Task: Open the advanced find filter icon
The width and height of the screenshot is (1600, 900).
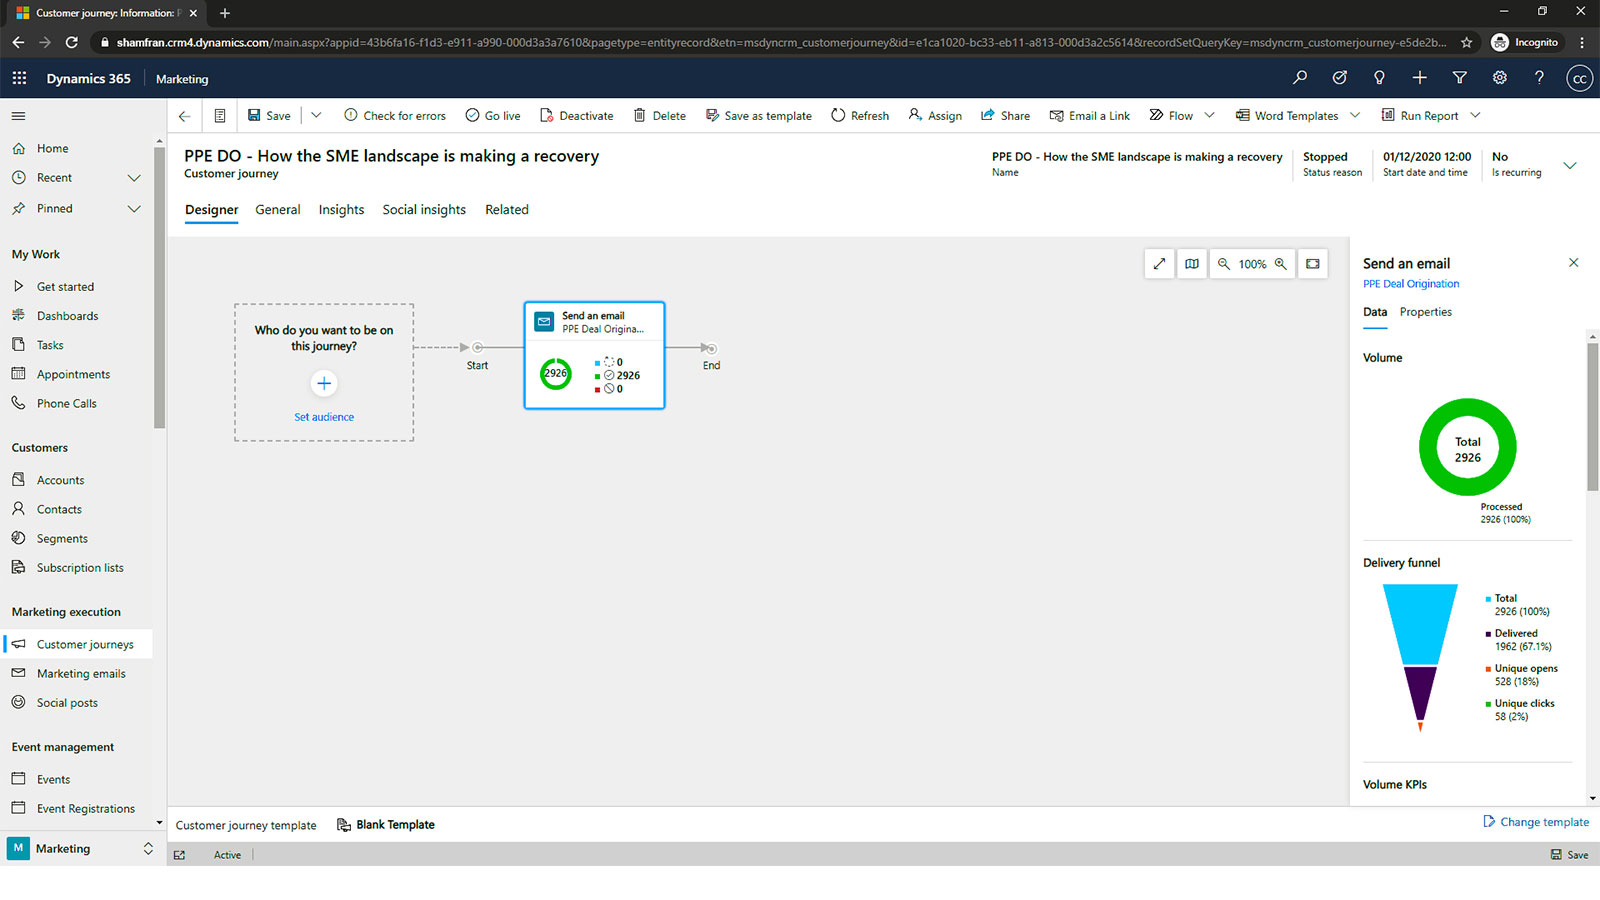Action: click(1459, 78)
